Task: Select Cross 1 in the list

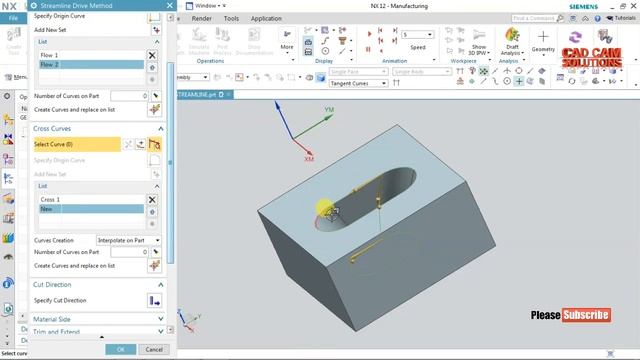Action: click(91, 200)
